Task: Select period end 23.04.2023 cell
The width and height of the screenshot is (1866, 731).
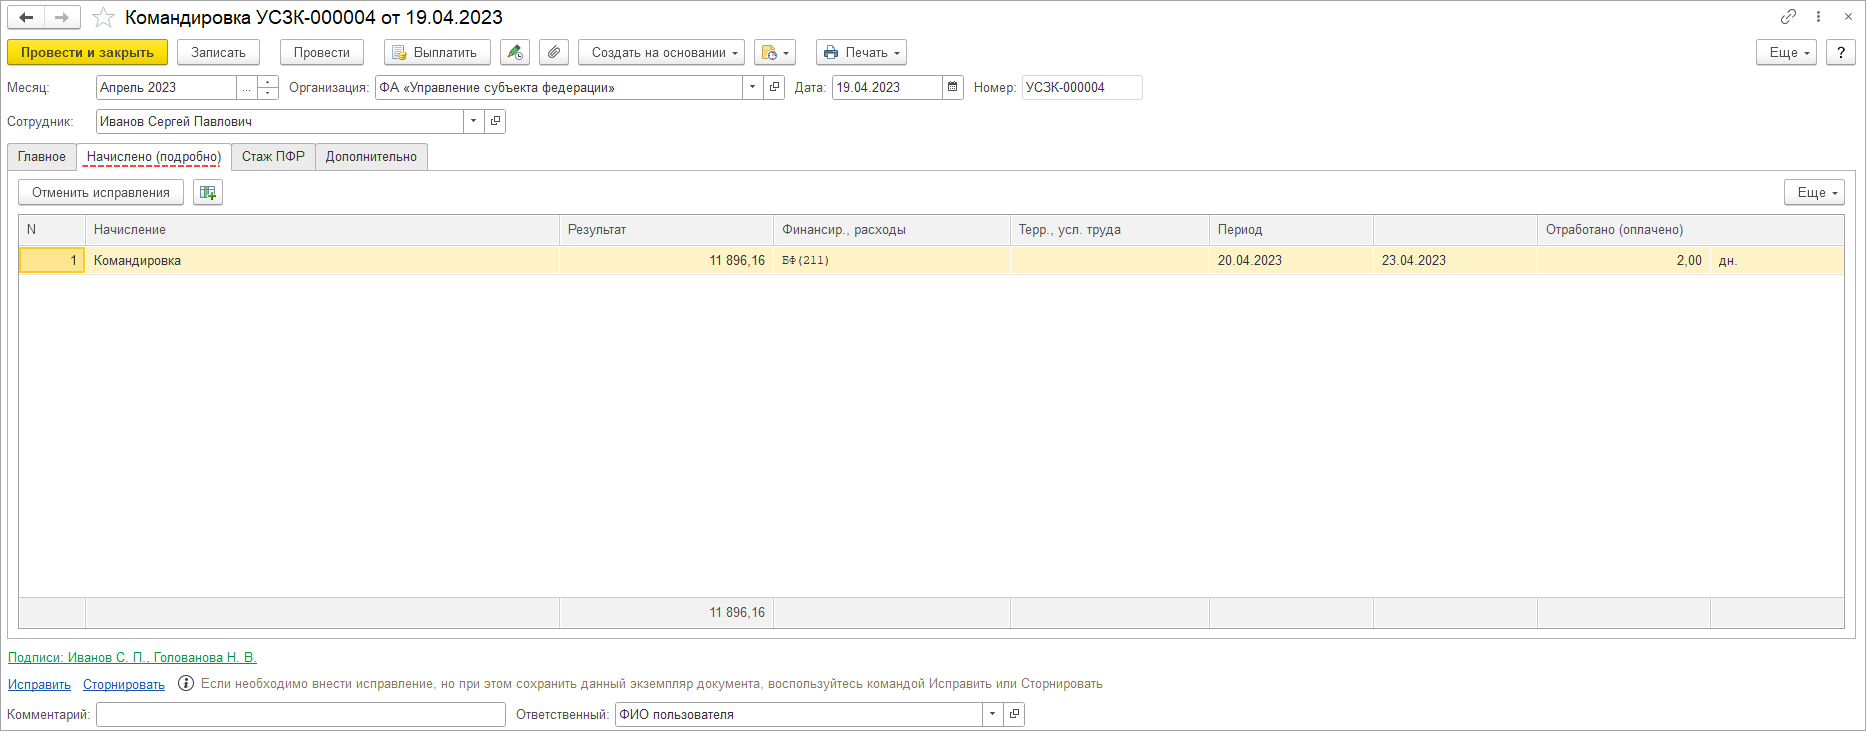Action: click(x=1455, y=260)
